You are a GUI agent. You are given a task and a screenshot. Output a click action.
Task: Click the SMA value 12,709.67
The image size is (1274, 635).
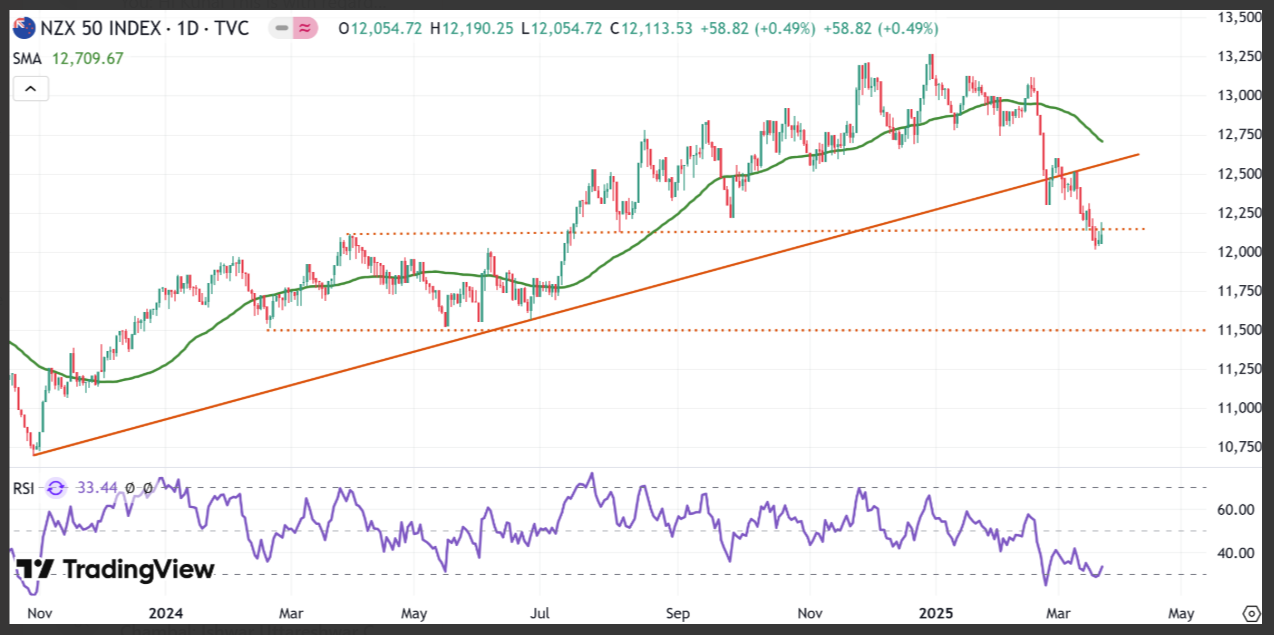click(x=86, y=58)
